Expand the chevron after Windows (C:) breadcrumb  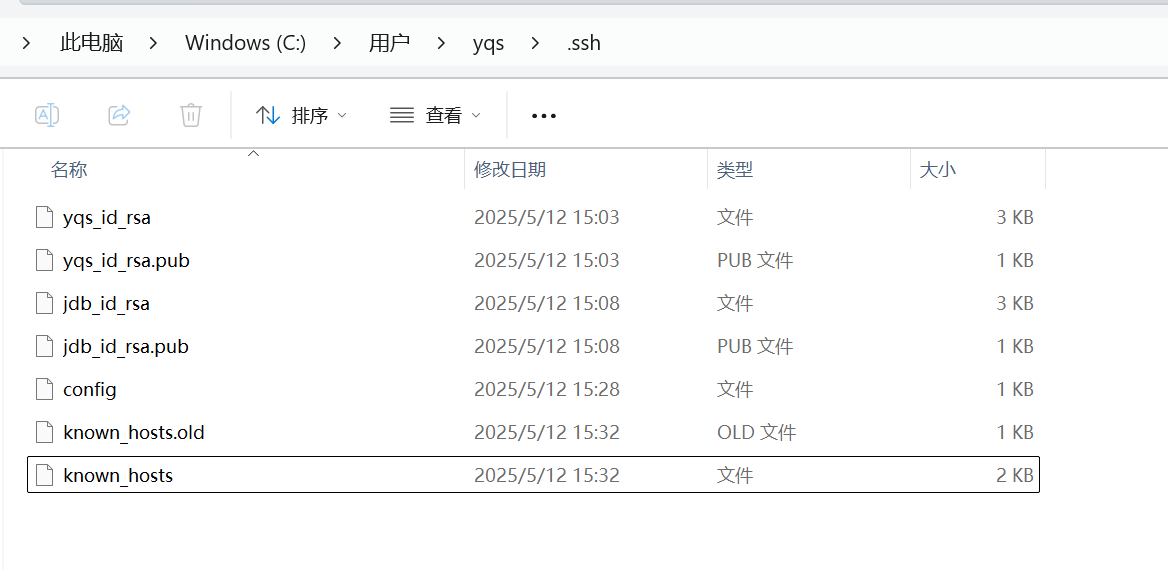337,43
